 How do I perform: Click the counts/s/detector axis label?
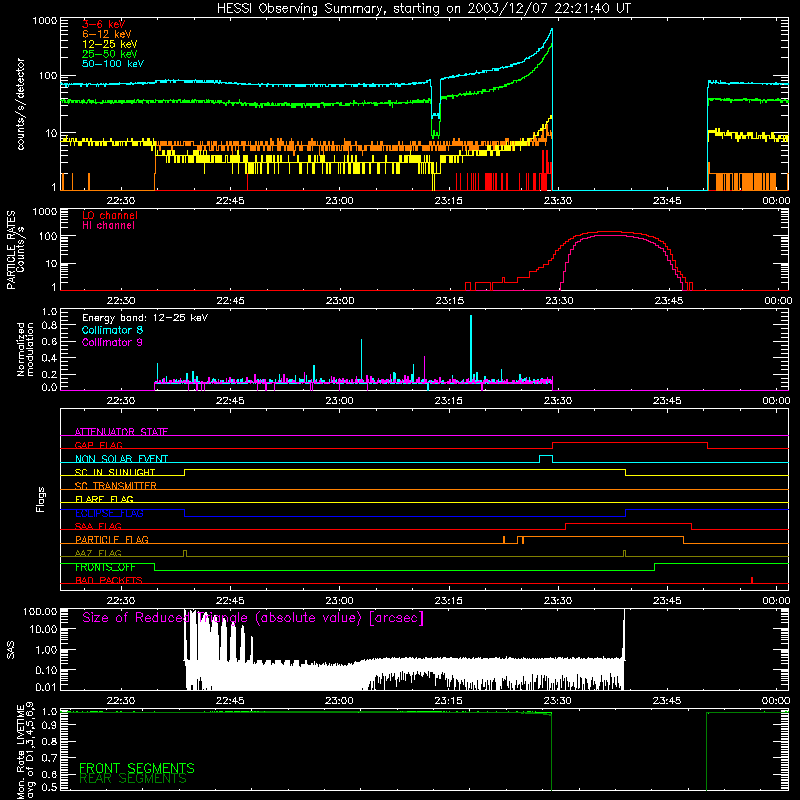20,104
